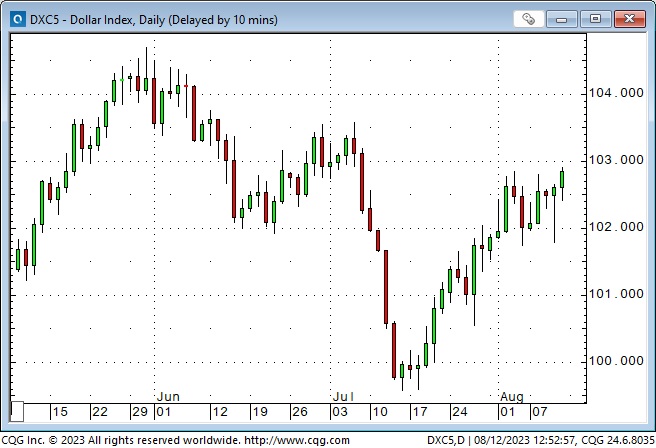Click date label 29 on time axis
The image size is (656, 448).
tap(140, 412)
